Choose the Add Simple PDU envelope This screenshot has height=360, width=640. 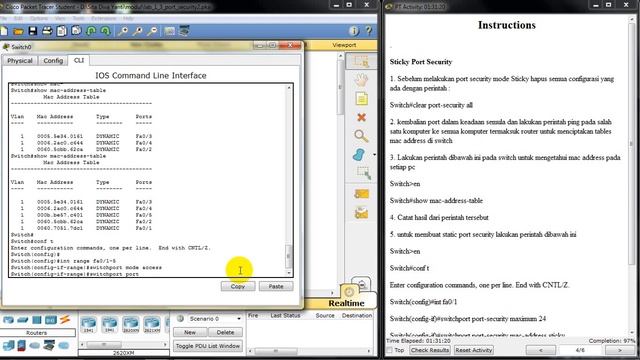click(361, 194)
